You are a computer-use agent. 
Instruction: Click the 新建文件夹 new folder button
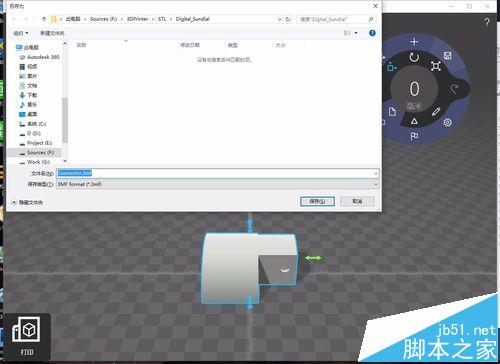tap(52, 33)
